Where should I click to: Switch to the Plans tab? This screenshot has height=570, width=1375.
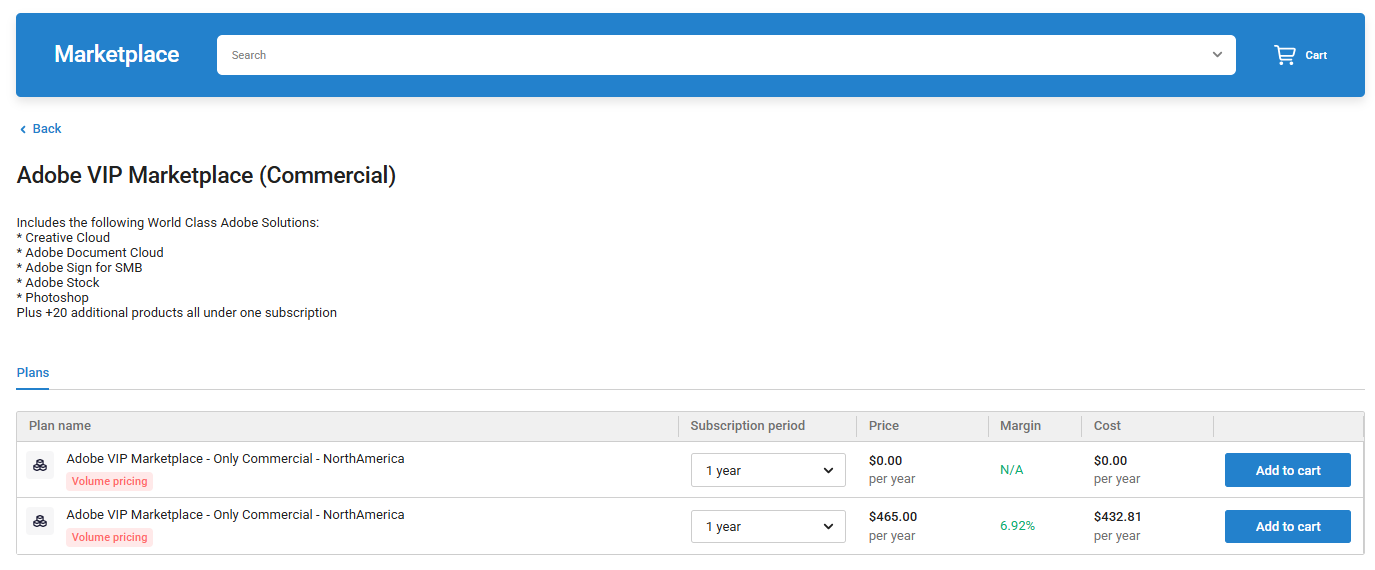click(33, 373)
